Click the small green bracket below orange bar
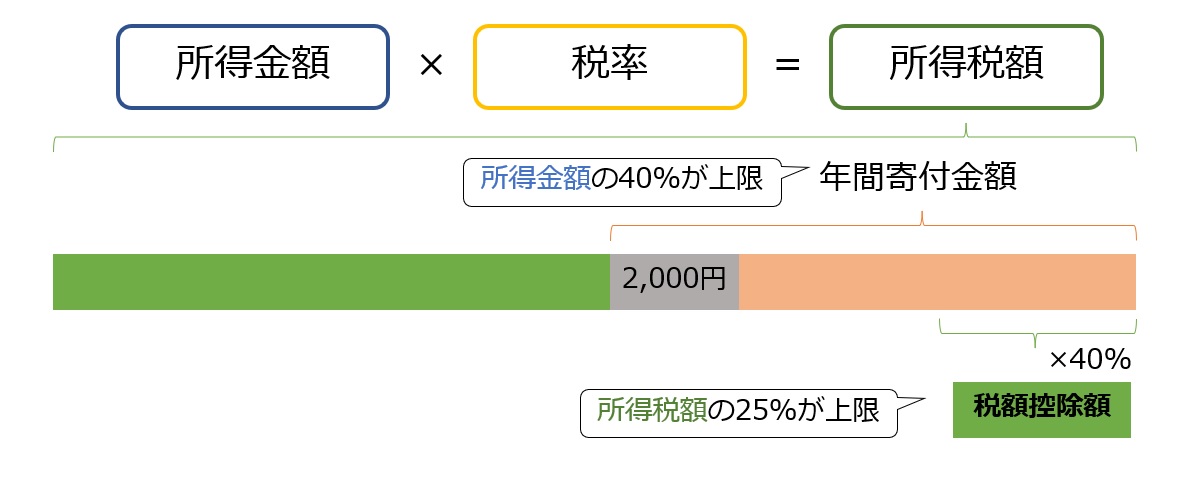 click(1038, 328)
